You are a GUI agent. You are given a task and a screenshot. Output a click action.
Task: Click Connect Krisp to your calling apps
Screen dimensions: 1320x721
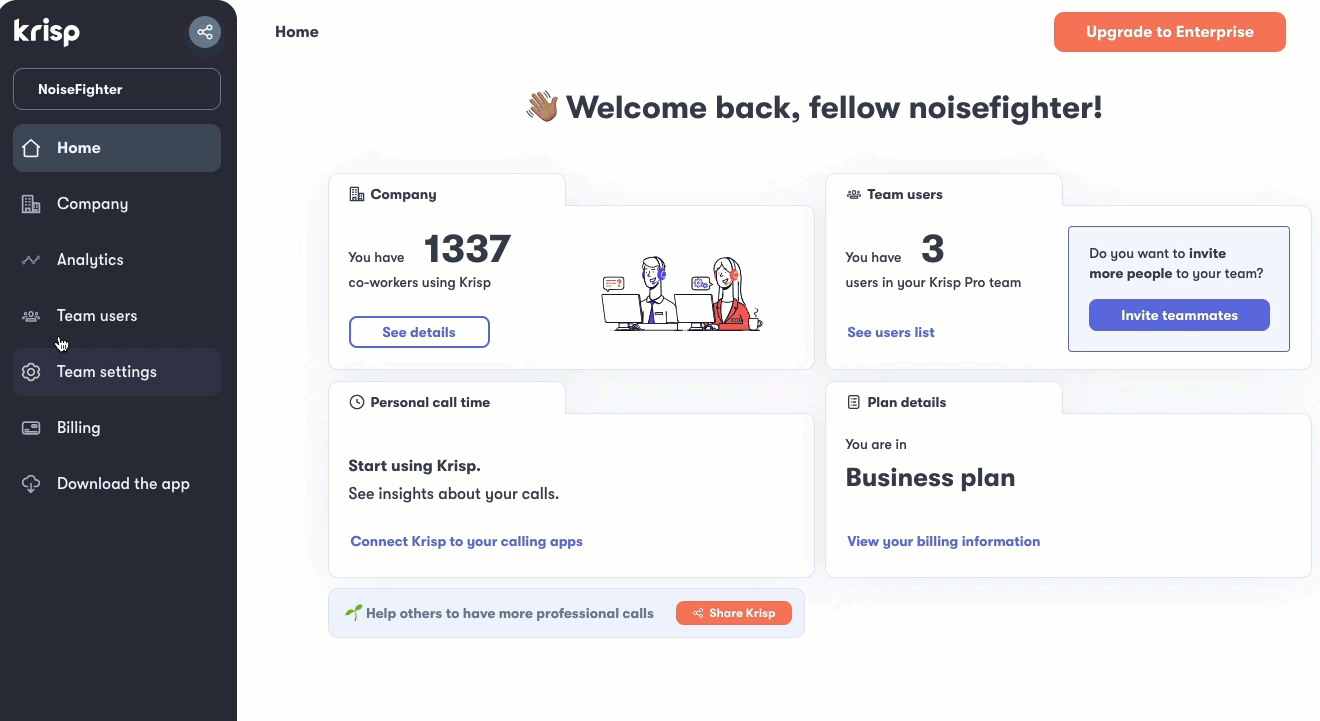466,541
